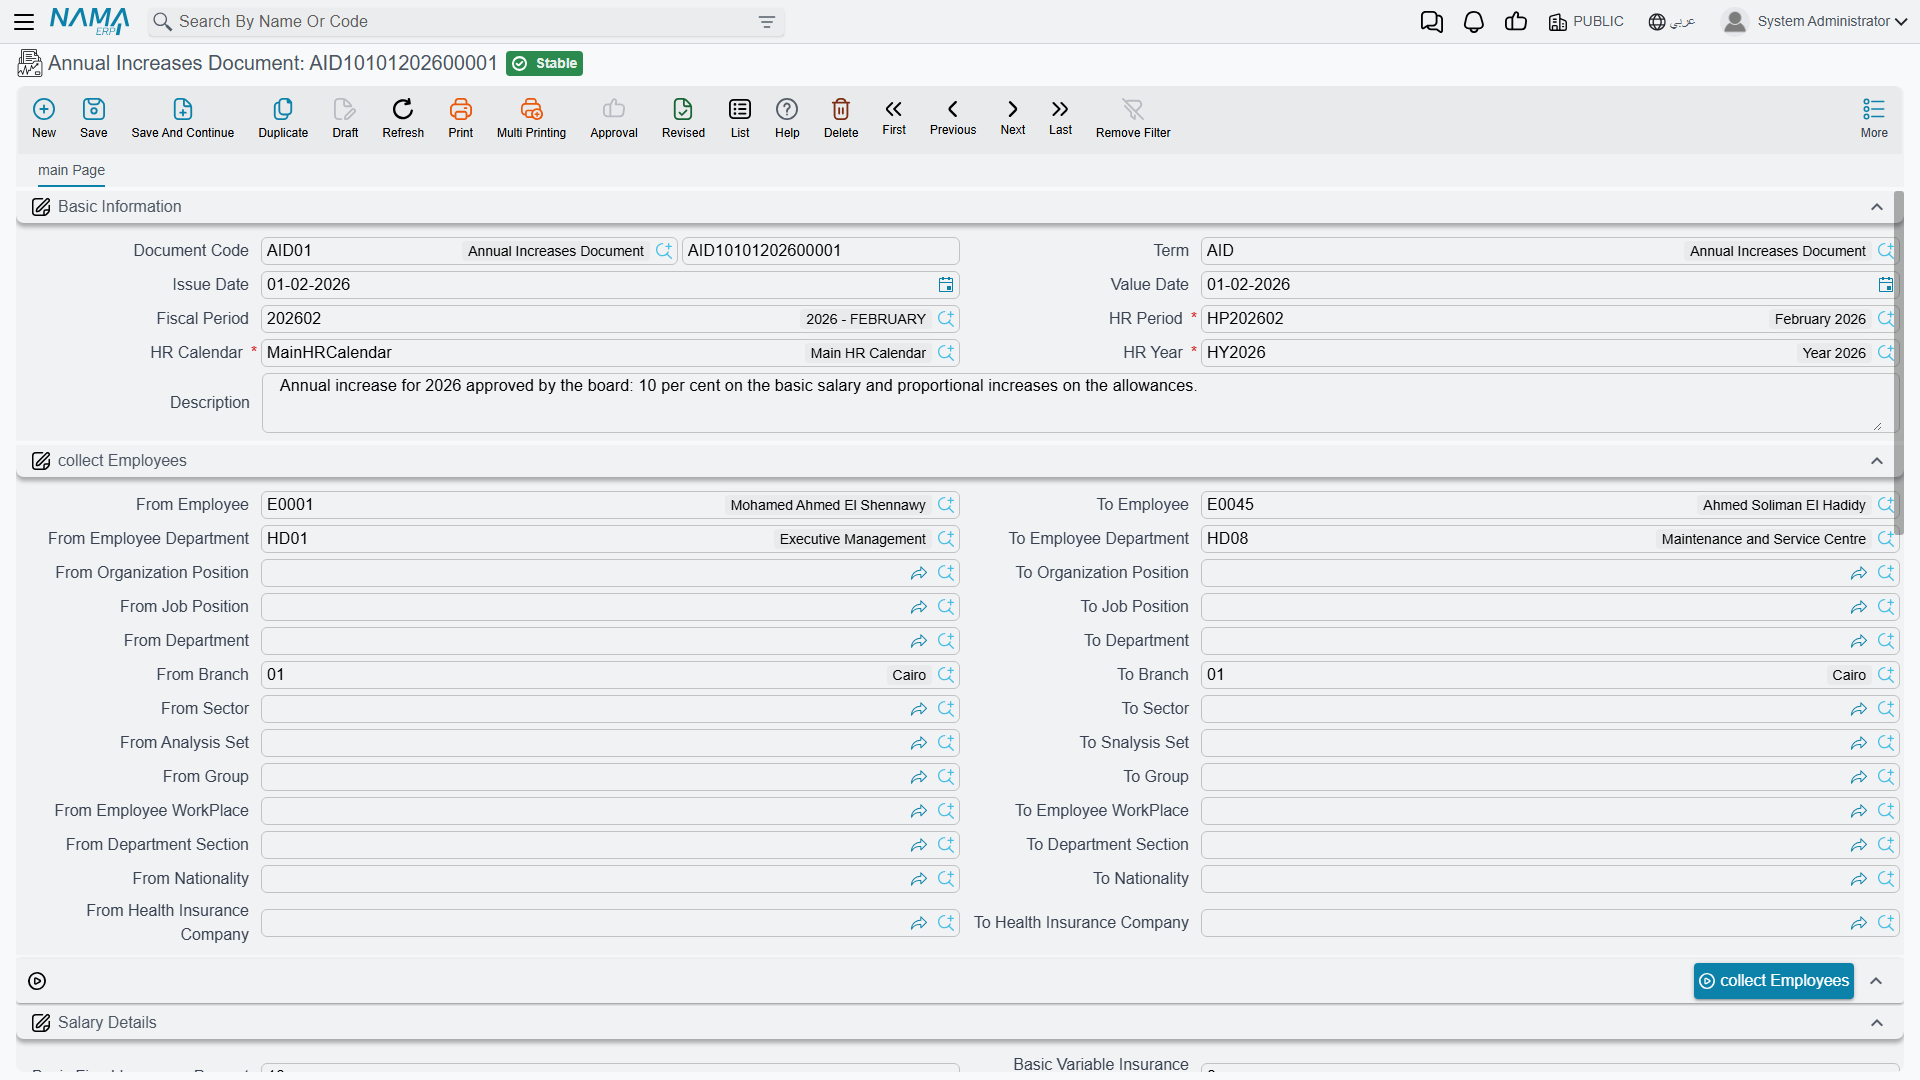Go to the First record
This screenshot has width=1920, height=1080.
(x=894, y=117)
